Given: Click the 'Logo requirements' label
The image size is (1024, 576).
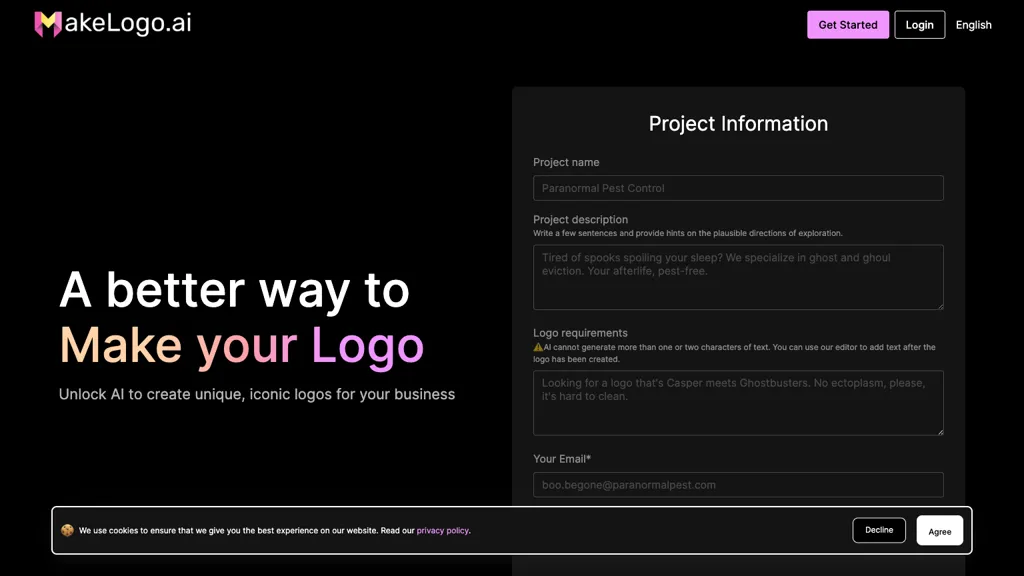Looking at the screenshot, I should coord(580,333).
